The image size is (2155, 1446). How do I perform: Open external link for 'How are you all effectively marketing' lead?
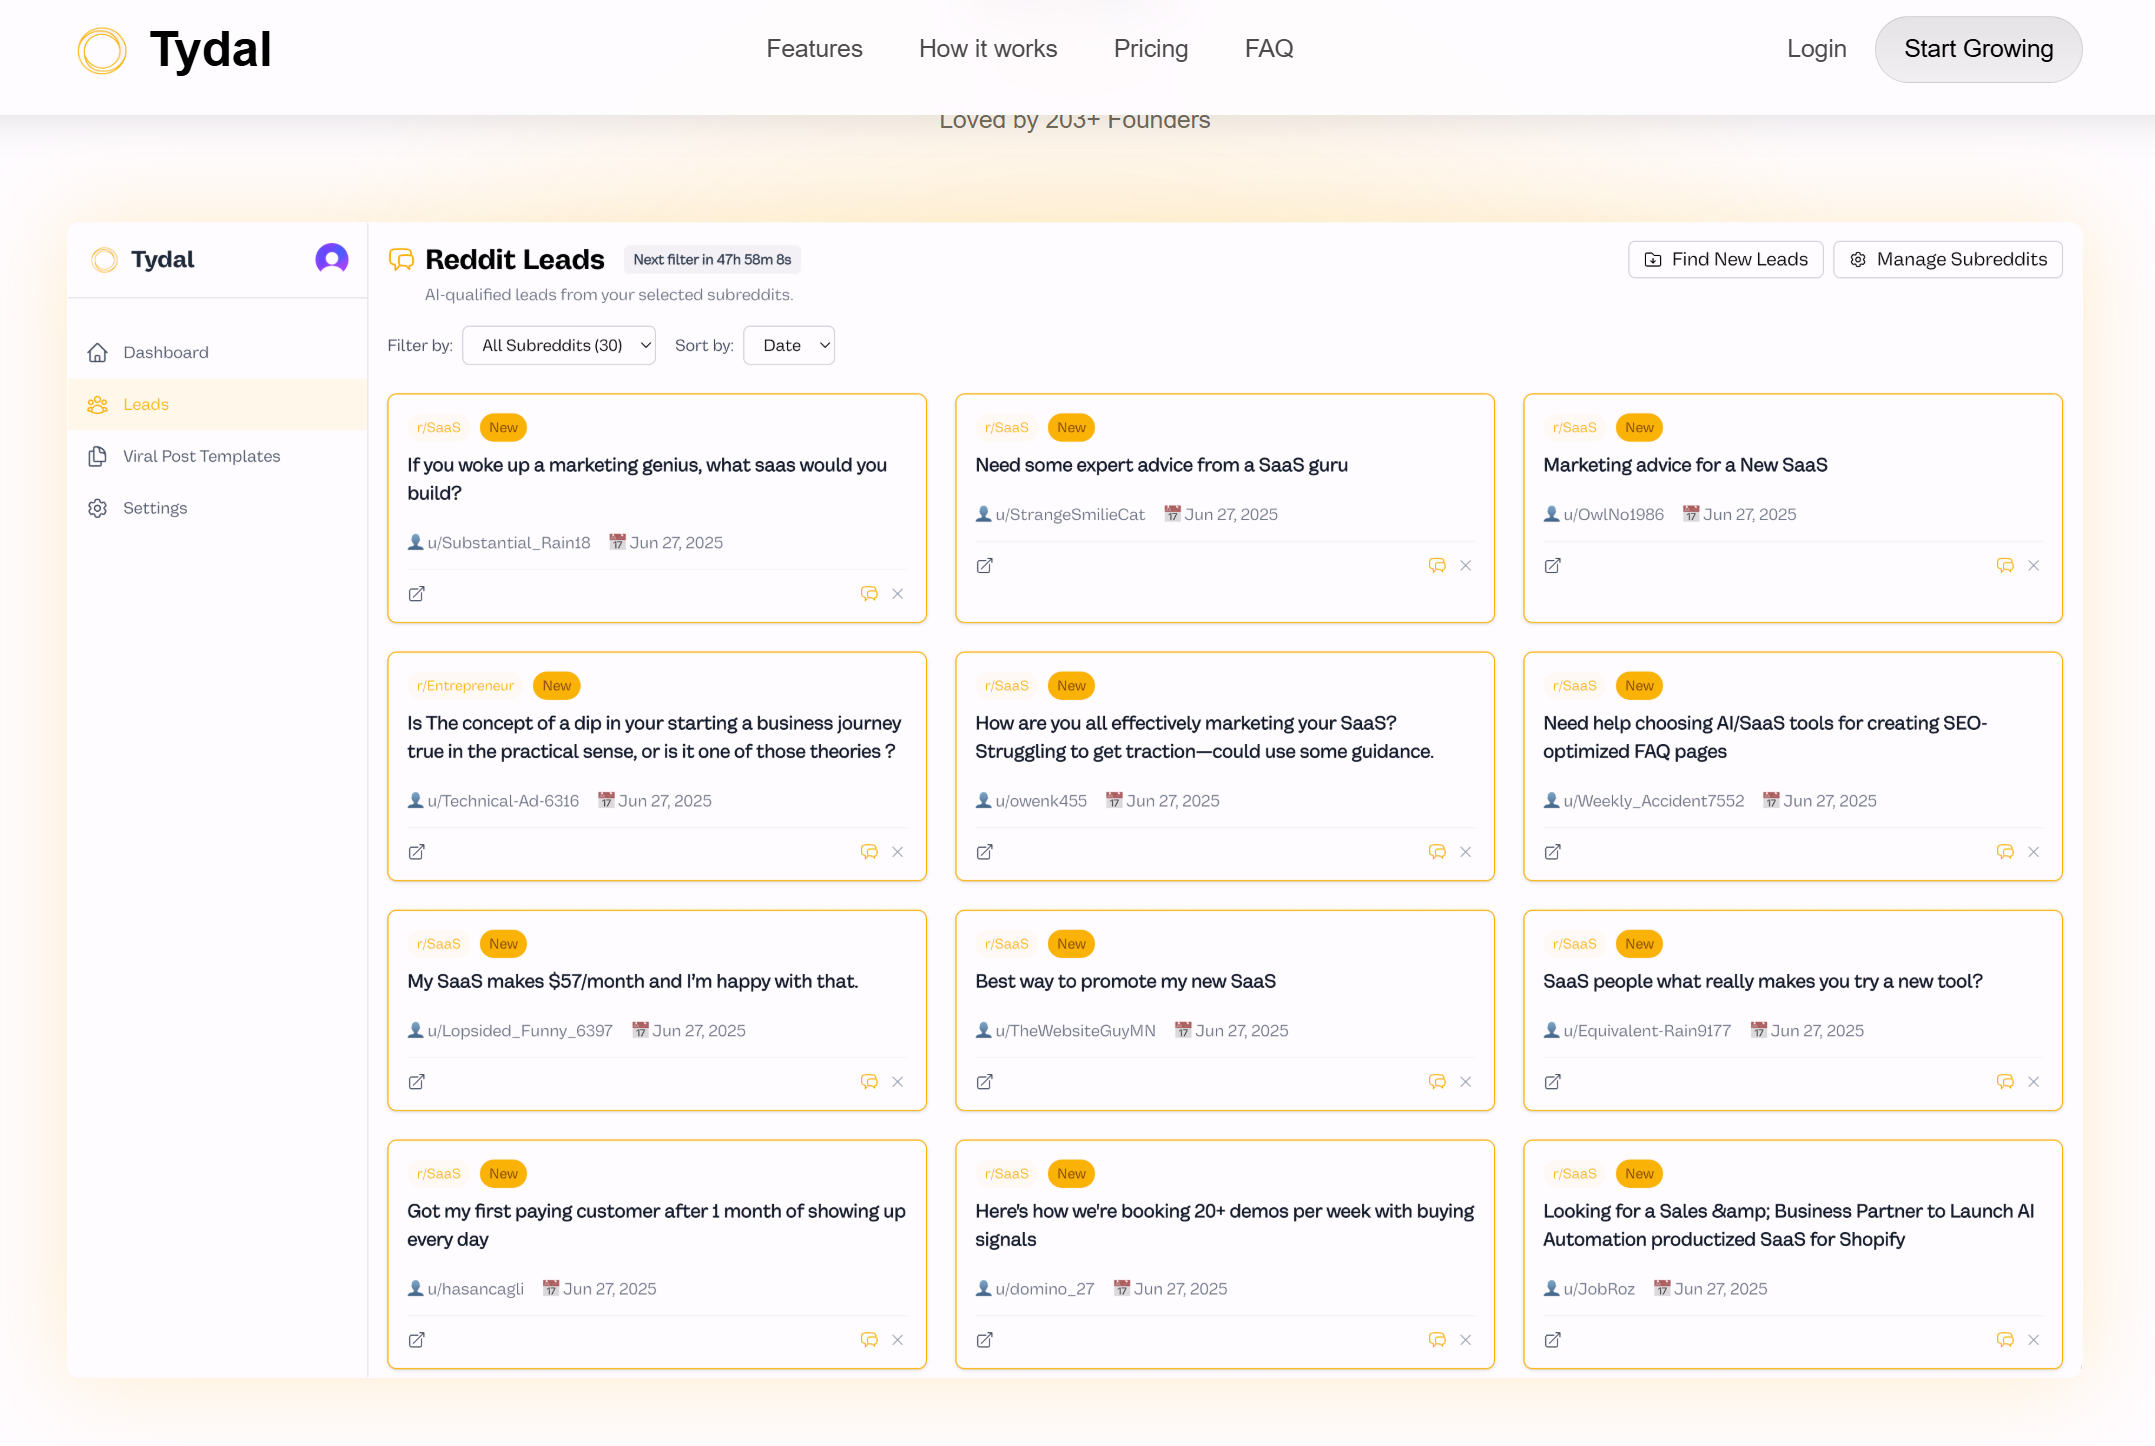point(985,852)
